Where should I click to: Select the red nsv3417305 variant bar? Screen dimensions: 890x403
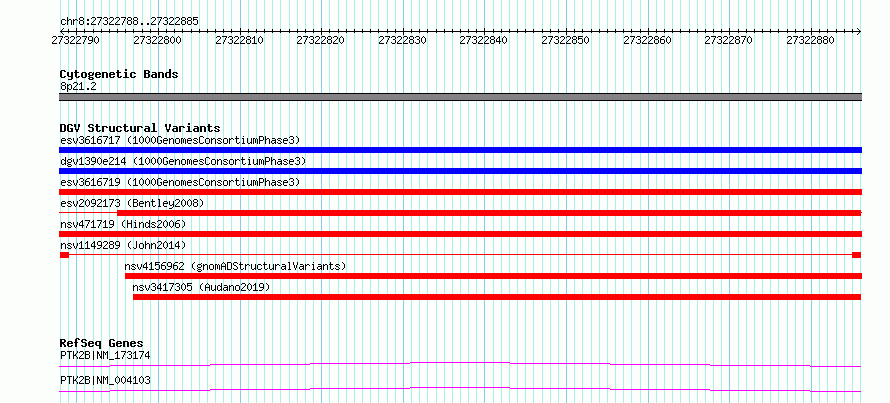click(x=497, y=297)
